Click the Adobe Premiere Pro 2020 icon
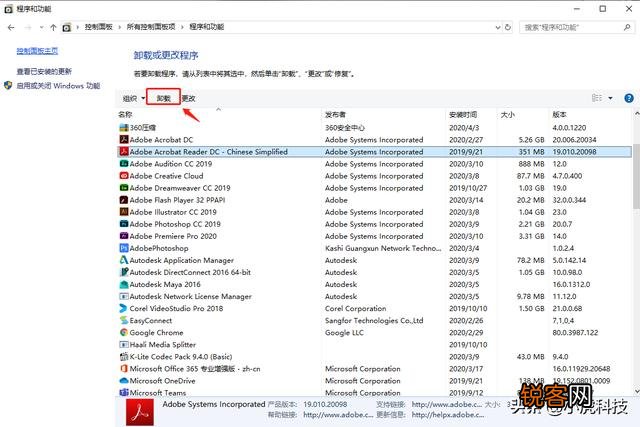The image size is (640, 427). point(124,236)
